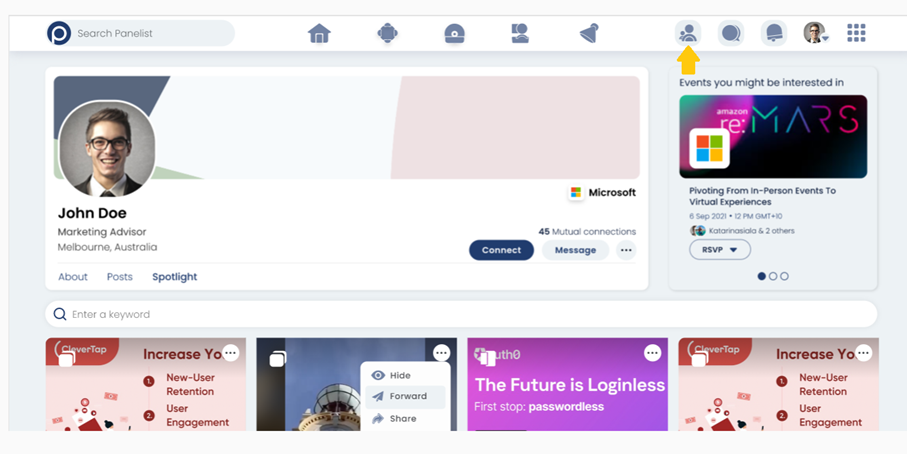Click the Panelist logo icon
Screen dimensions: 907x454
pos(59,34)
